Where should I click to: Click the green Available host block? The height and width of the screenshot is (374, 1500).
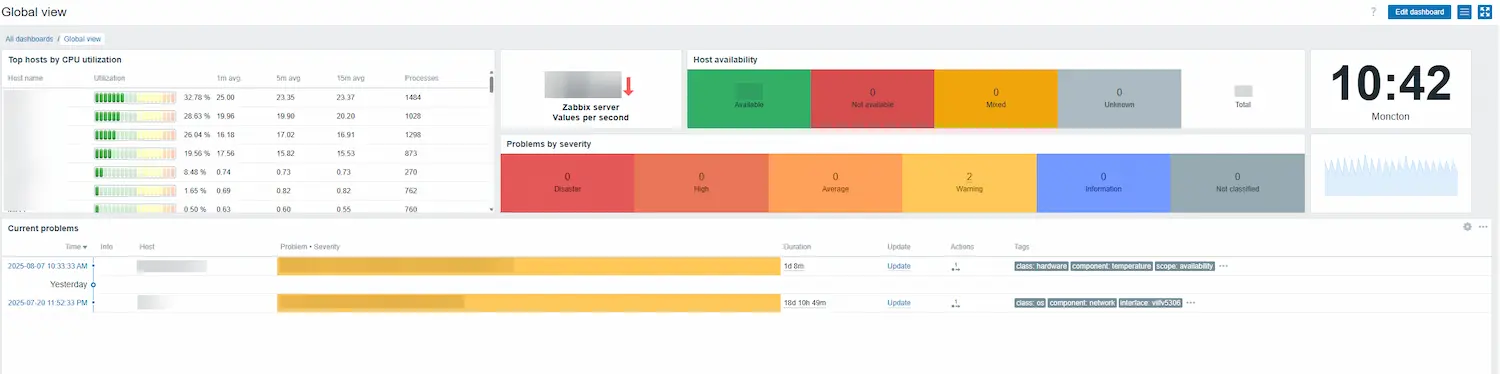(x=749, y=98)
